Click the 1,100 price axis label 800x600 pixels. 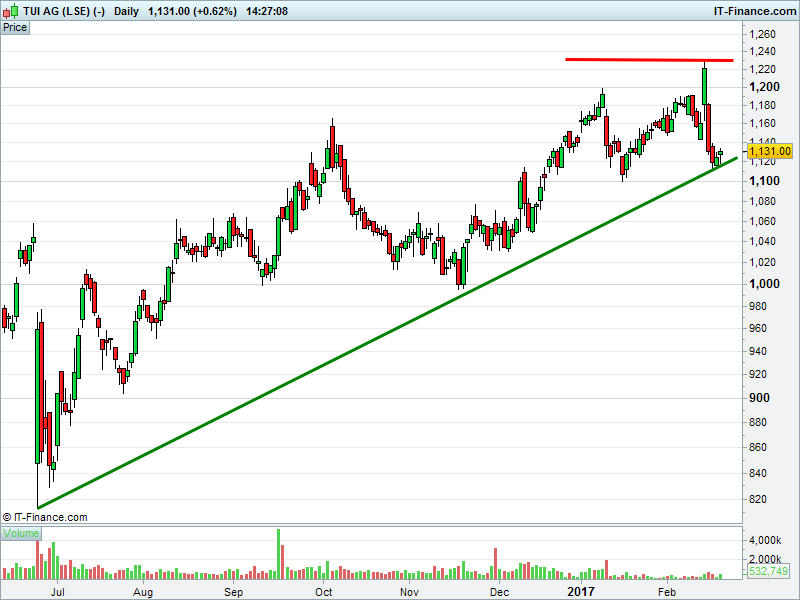point(764,181)
